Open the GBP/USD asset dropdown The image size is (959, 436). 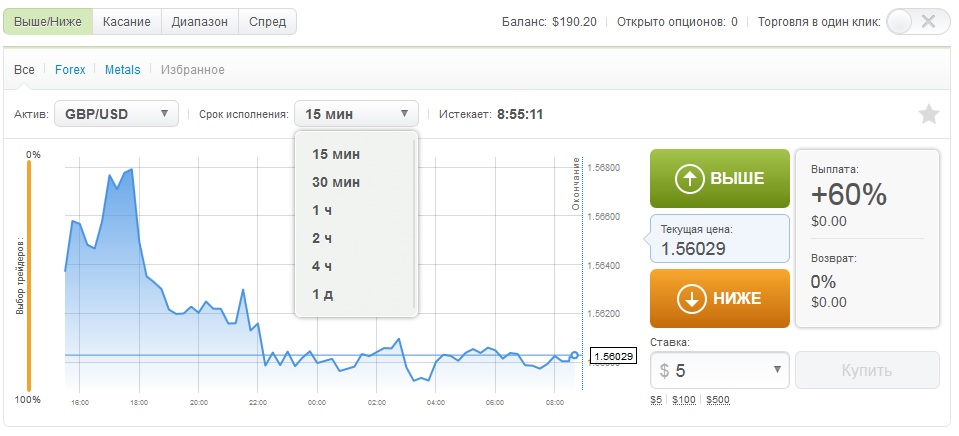point(116,114)
